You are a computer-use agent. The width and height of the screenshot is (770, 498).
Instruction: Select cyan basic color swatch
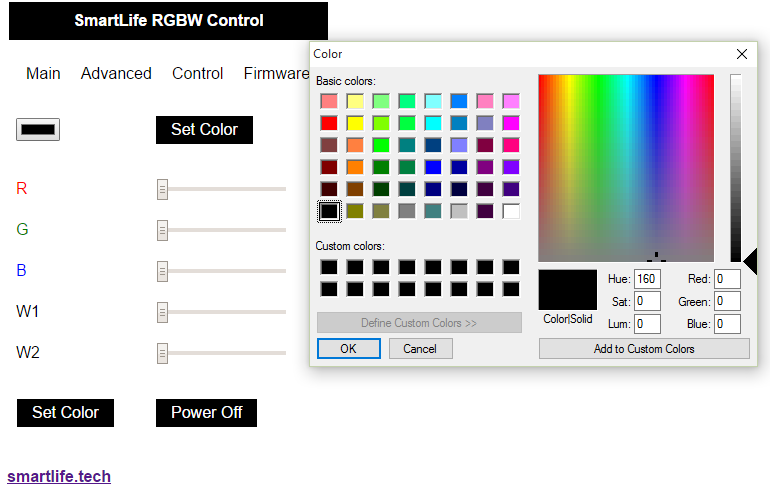tap(433, 123)
